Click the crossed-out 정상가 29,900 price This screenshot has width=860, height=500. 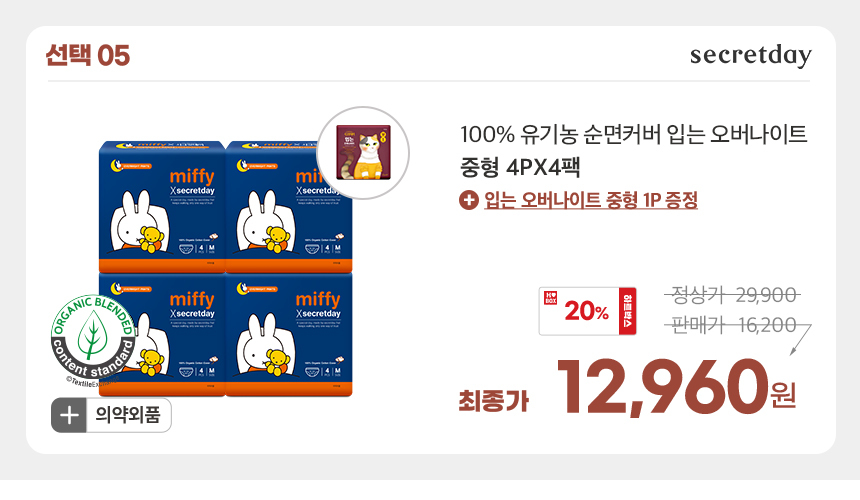point(733,296)
